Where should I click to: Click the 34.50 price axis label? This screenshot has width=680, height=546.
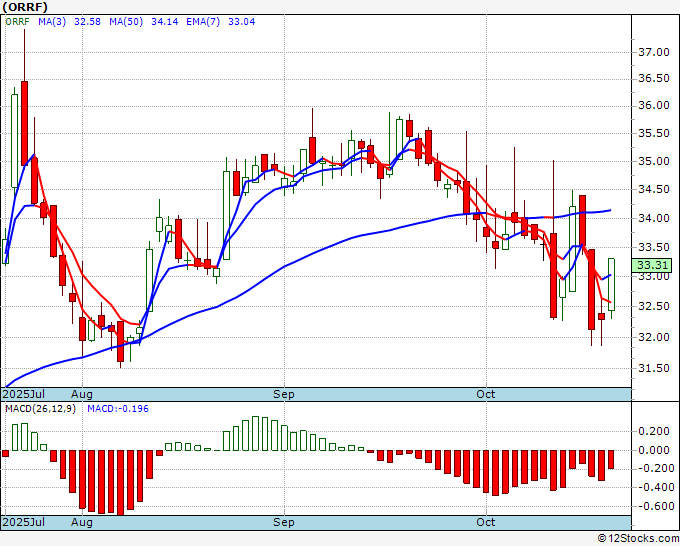654,190
